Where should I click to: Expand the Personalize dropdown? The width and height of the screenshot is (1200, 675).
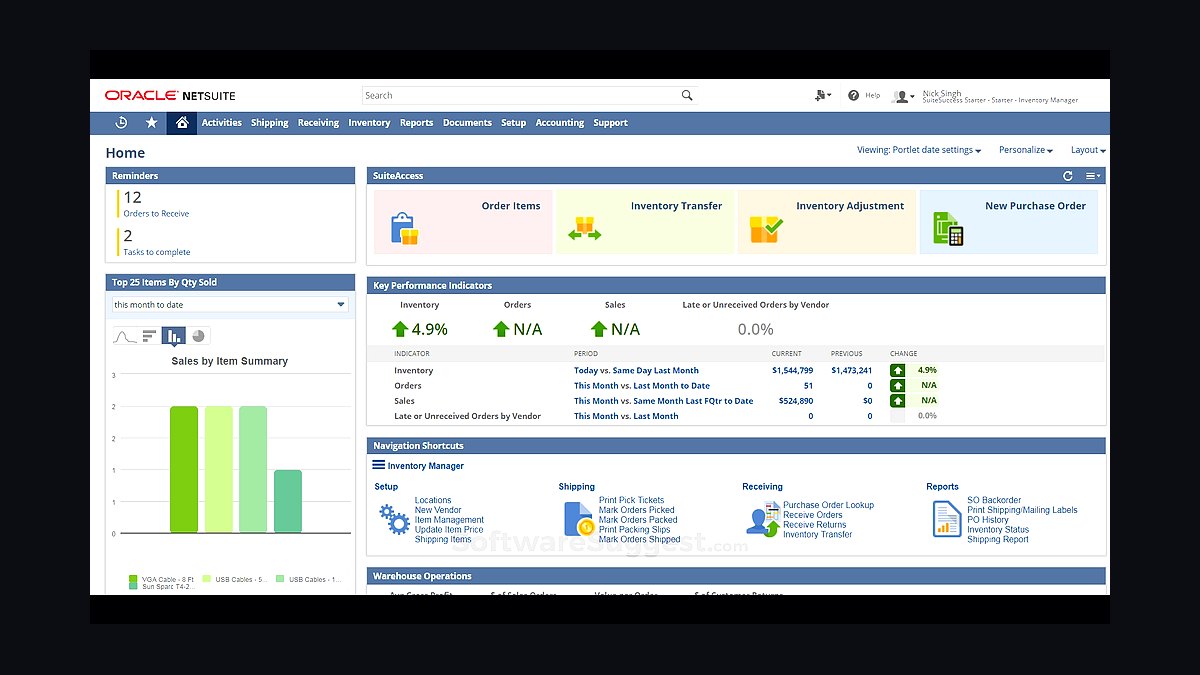click(1026, 150)
